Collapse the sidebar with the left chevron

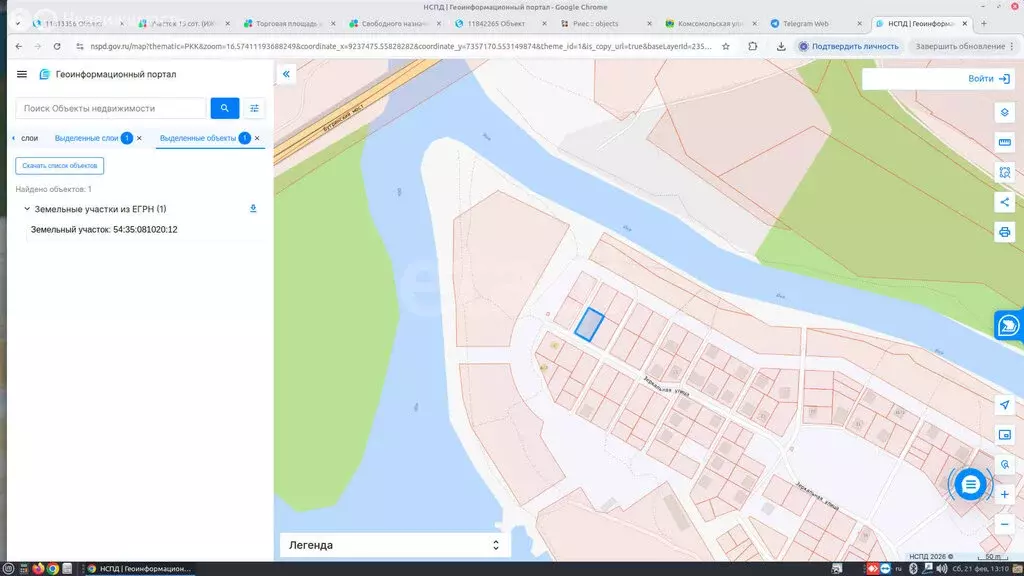(x=285, y=74)
